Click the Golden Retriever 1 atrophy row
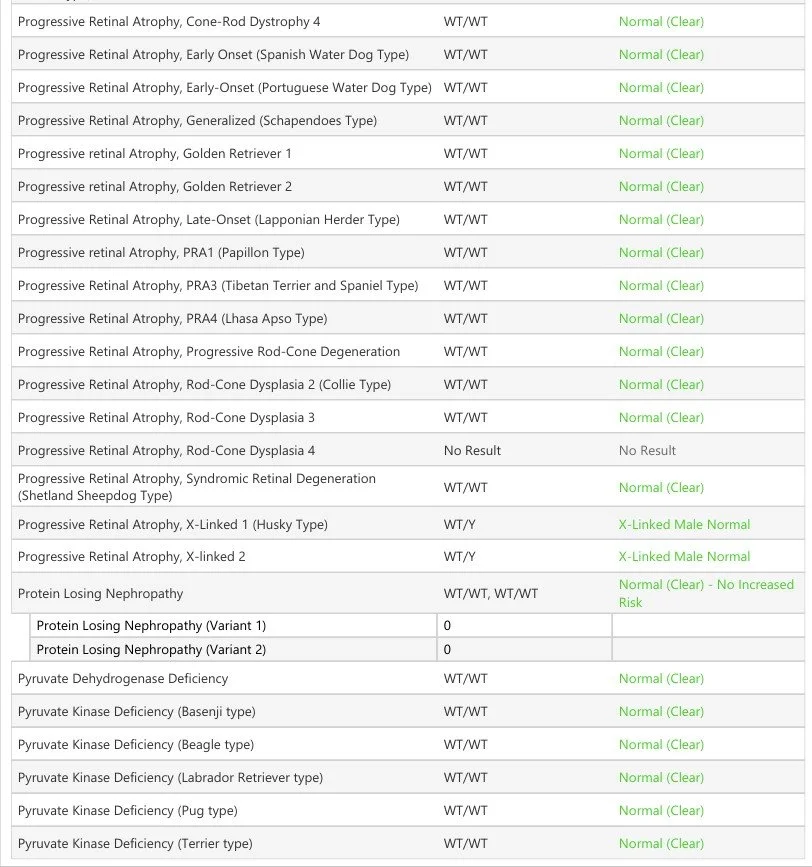Screen dimensions: 812x867 pyautogui.click(x=408, y=153)
